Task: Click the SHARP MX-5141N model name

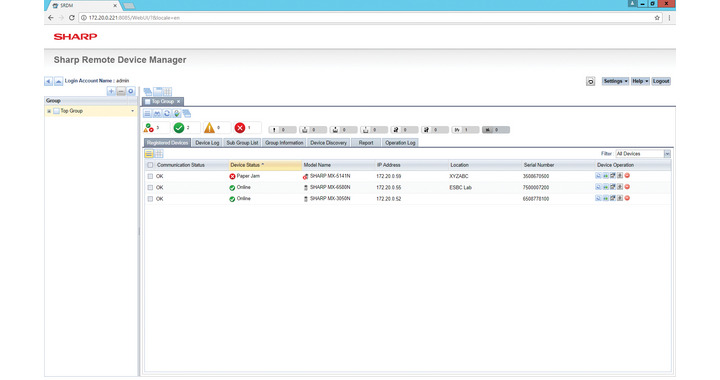Action: coord(330,176)
